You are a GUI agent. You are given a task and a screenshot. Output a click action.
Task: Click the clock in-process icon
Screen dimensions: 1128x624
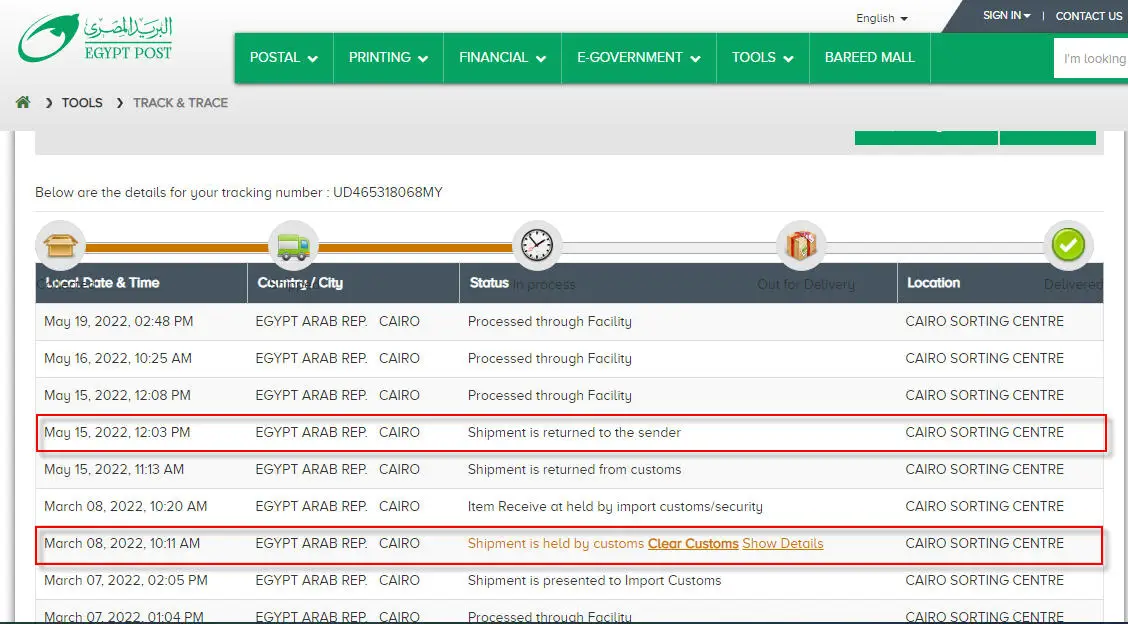coord(537,245)
